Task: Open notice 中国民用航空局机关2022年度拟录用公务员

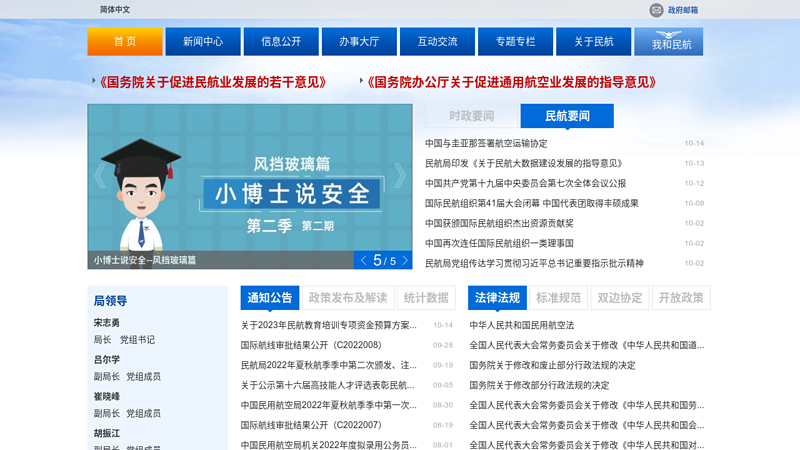Action: pos(329,445)
